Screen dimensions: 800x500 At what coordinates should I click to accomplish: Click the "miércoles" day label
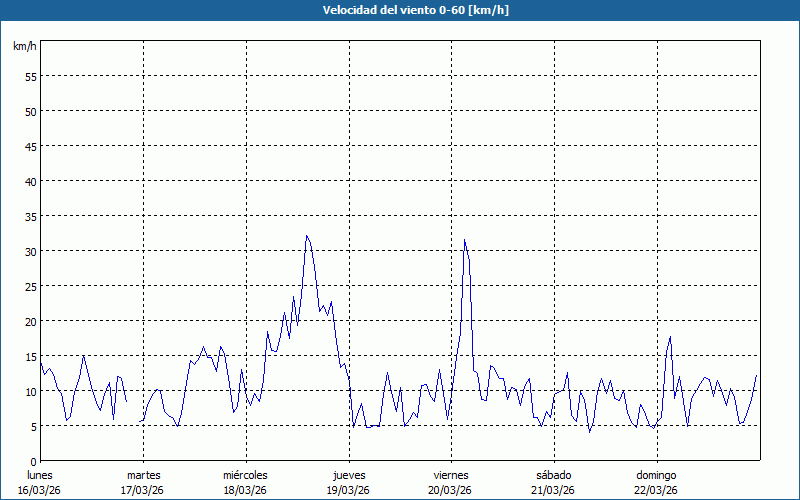(x=245, y=475)
